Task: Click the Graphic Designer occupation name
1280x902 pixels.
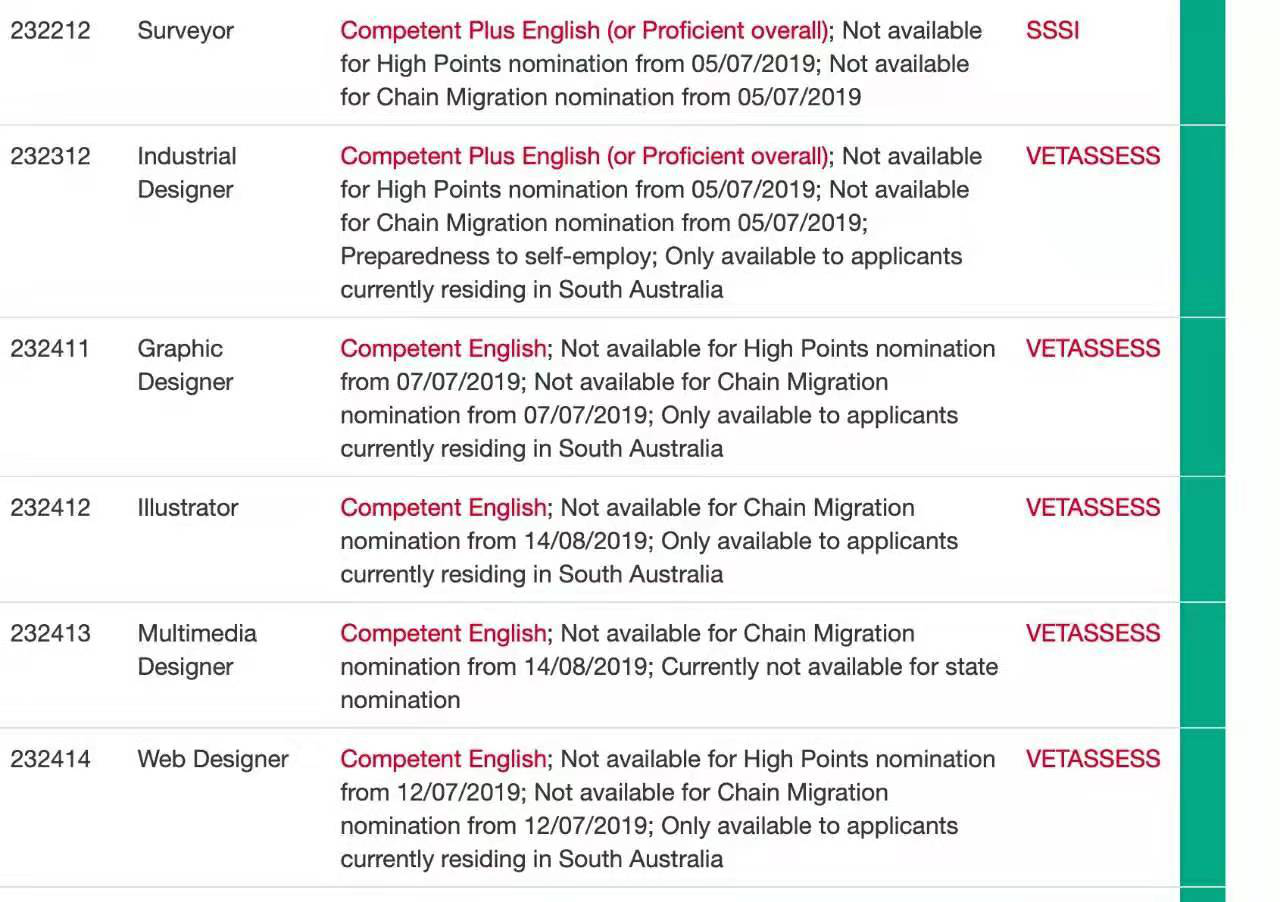Action: 185,365
